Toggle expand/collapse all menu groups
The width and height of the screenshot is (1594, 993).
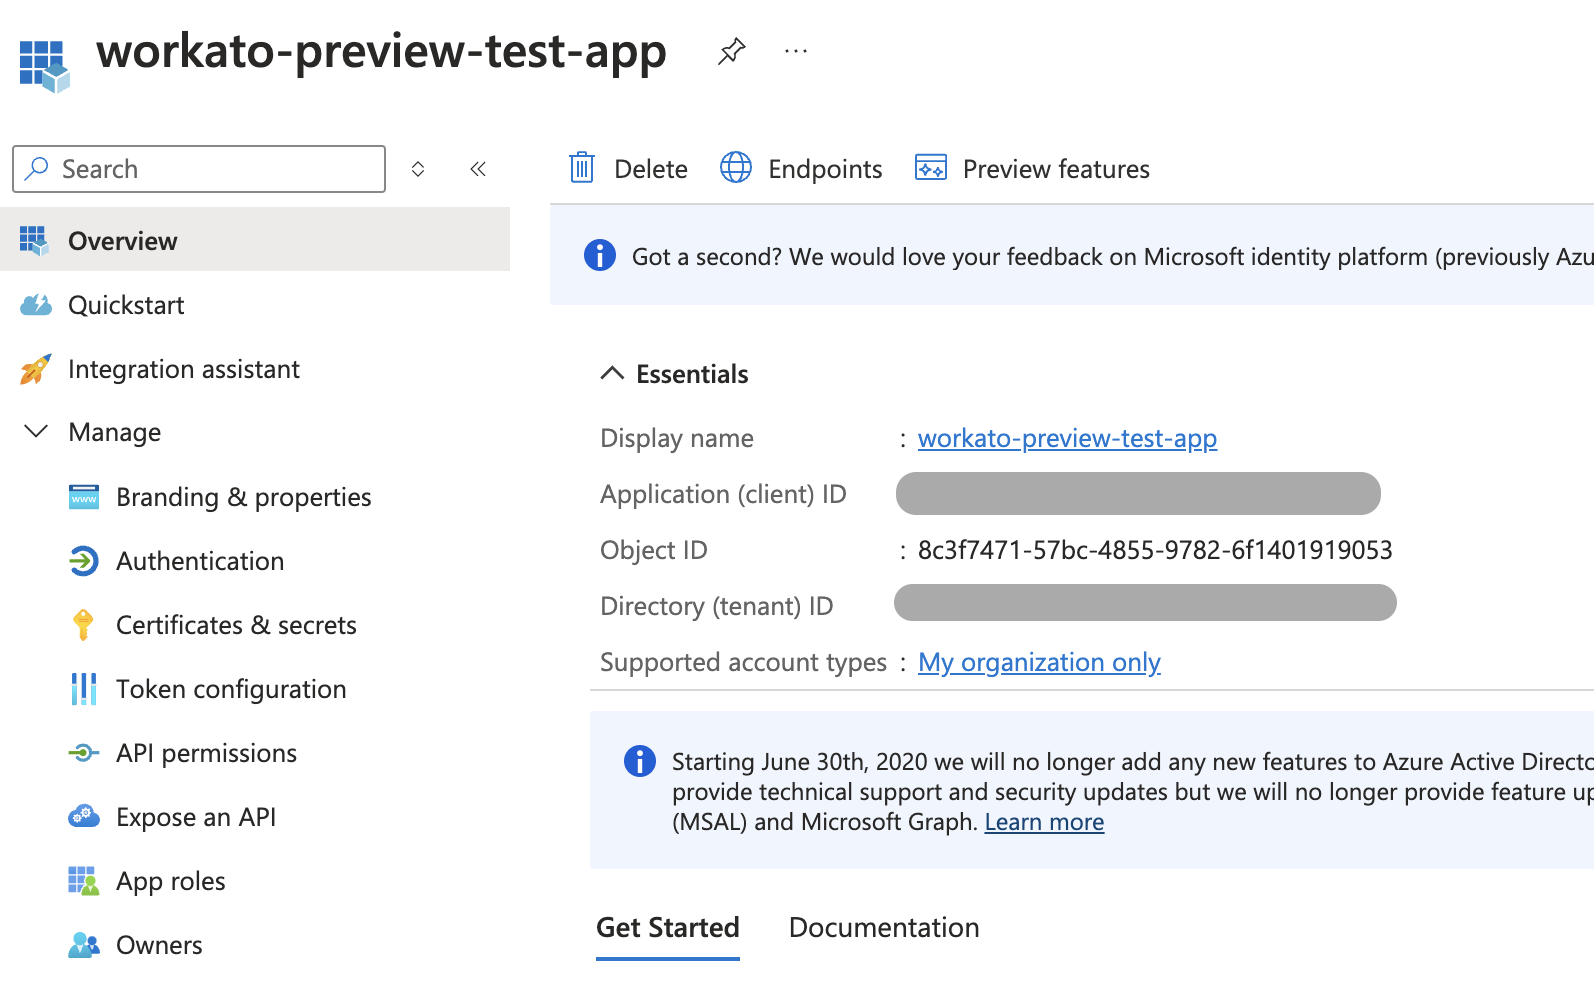click(418, 169)
